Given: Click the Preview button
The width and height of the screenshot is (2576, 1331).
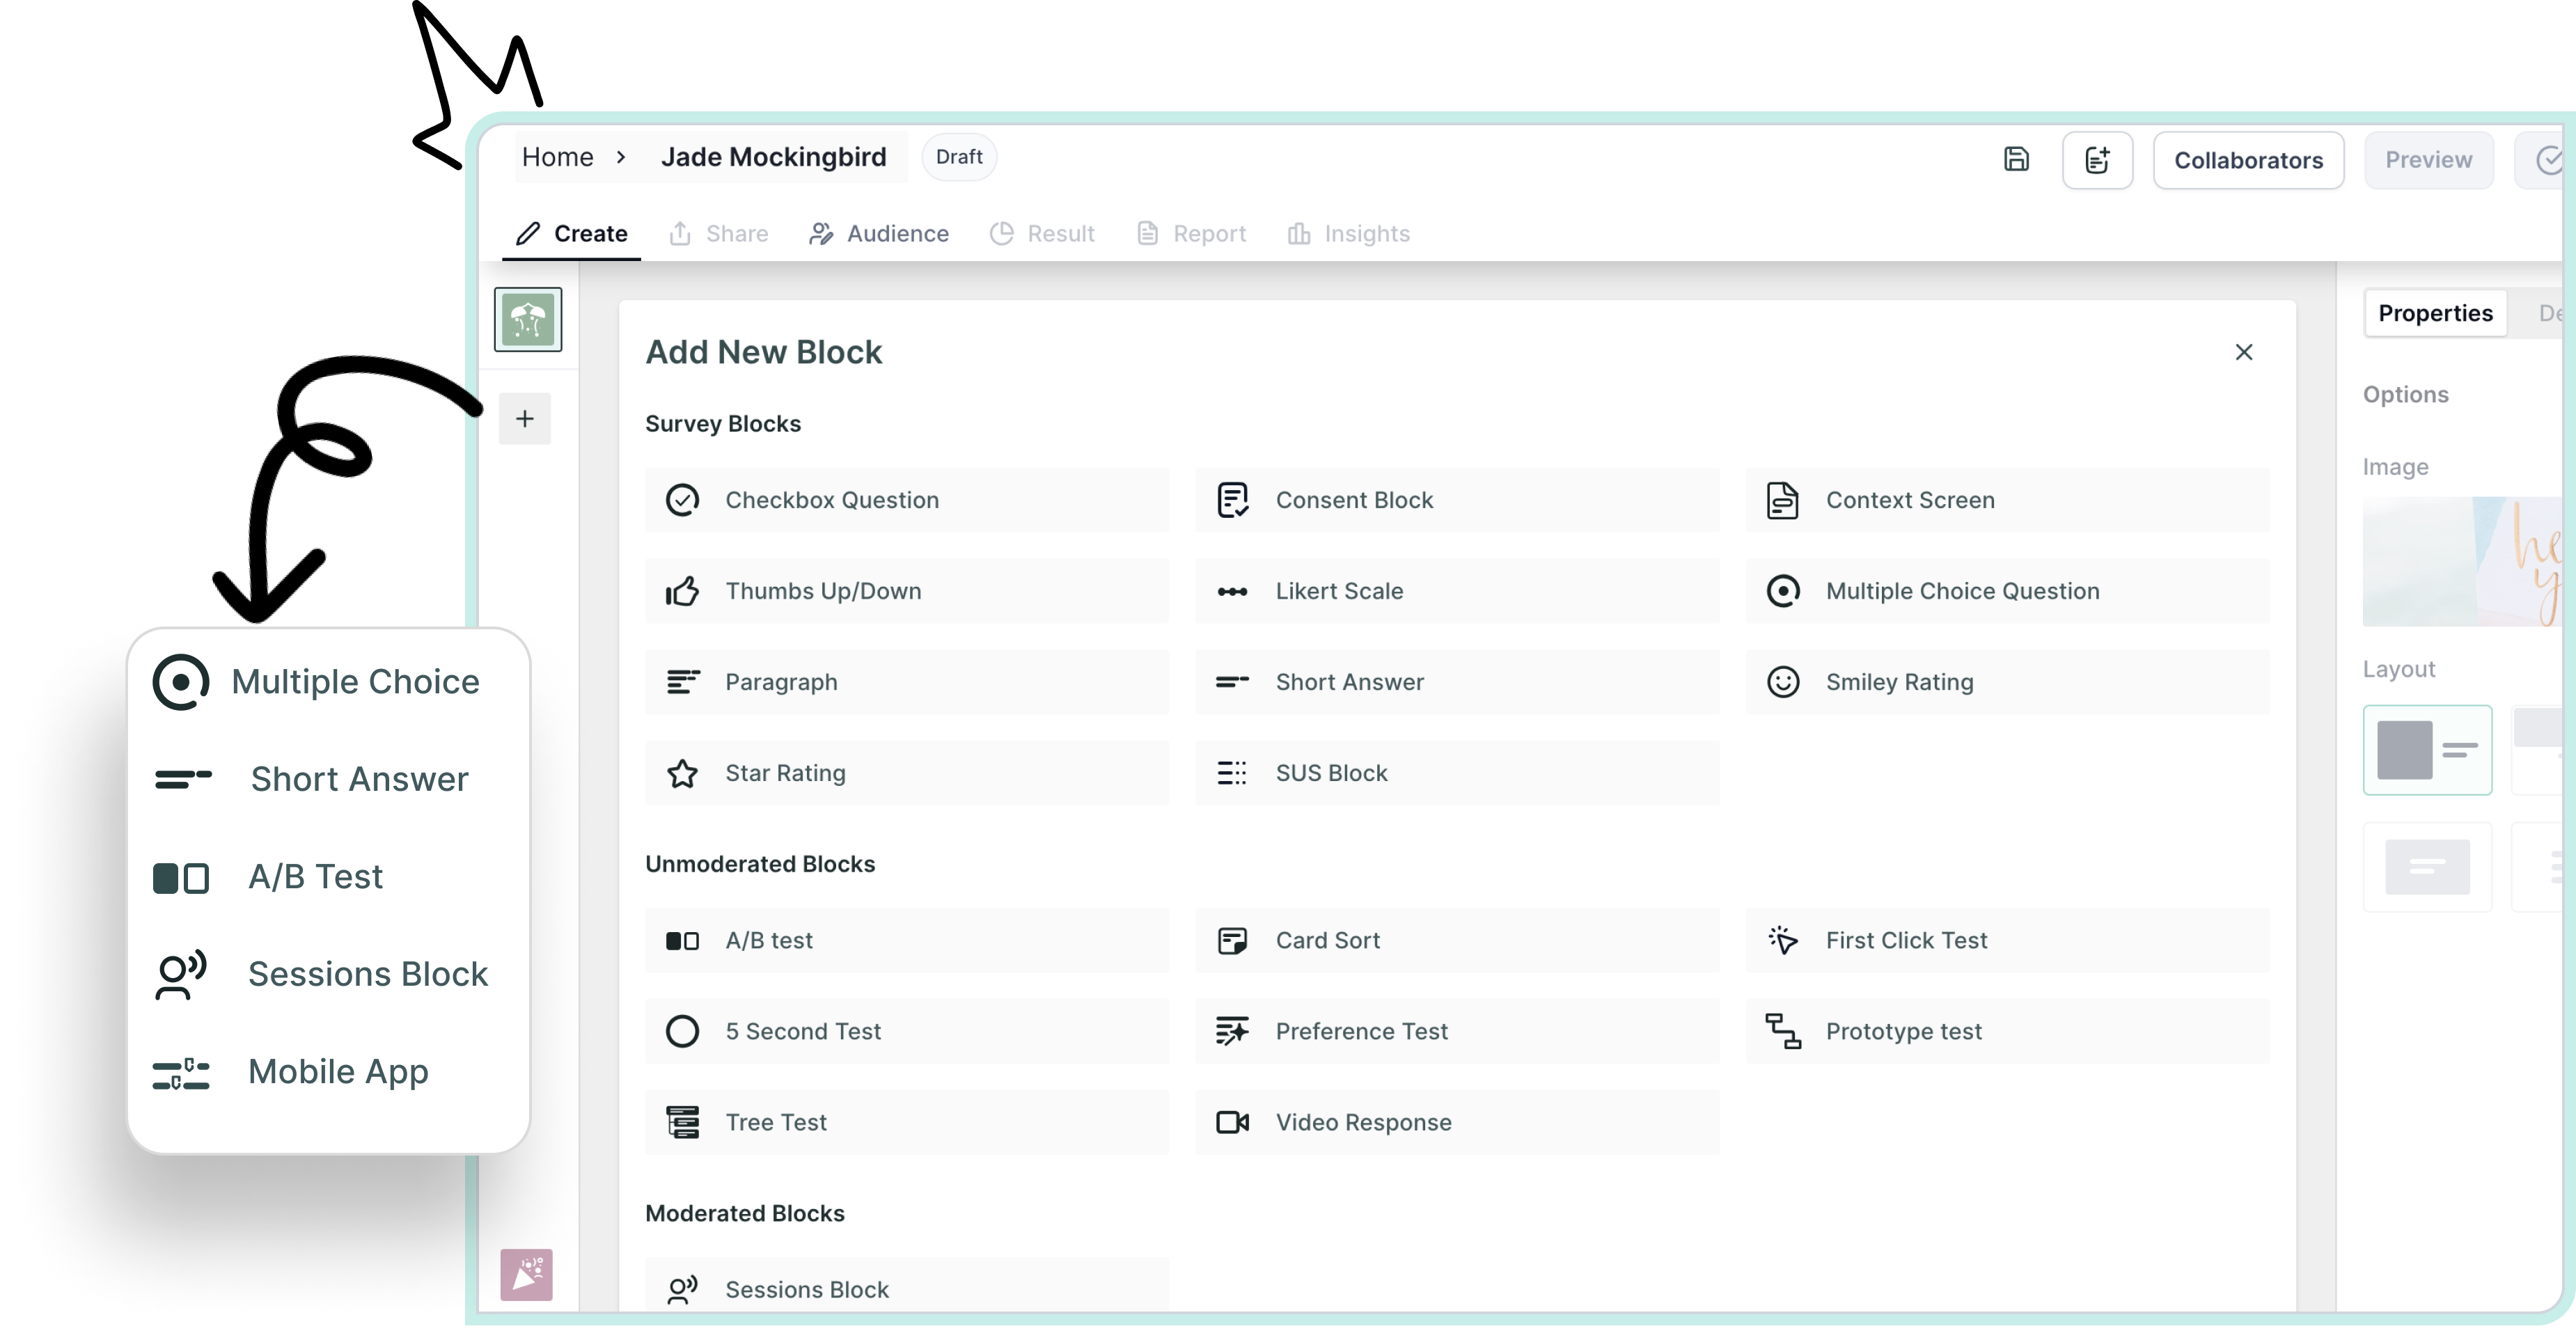Looking at the screenshot, I should [2428, 160].
